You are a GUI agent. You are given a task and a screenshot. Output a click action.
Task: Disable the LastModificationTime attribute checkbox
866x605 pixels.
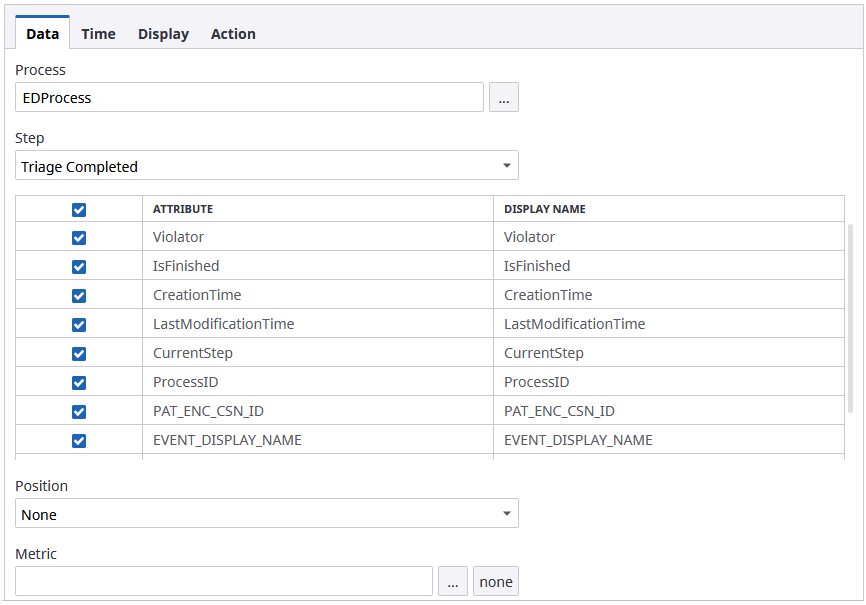click(79, 325)
